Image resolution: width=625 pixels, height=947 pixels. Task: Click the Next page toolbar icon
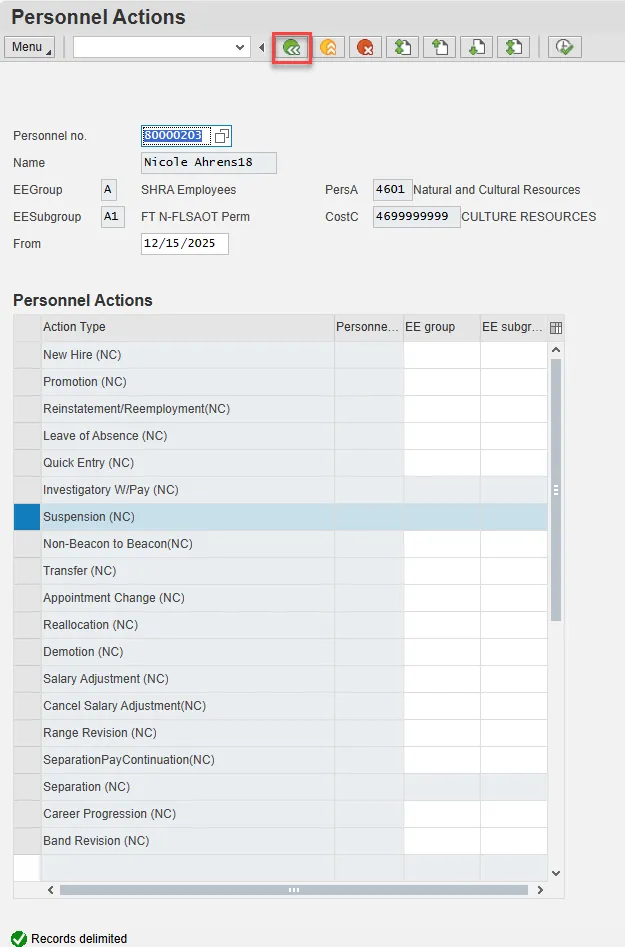coord(475,47)
